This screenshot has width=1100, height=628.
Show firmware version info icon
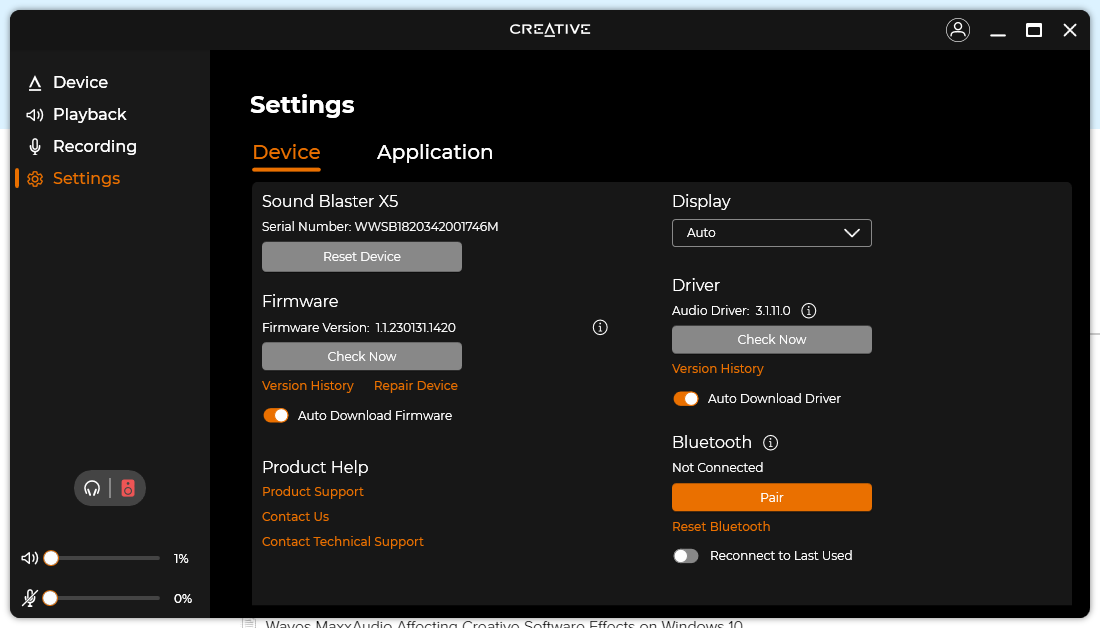tap(600, 328)
